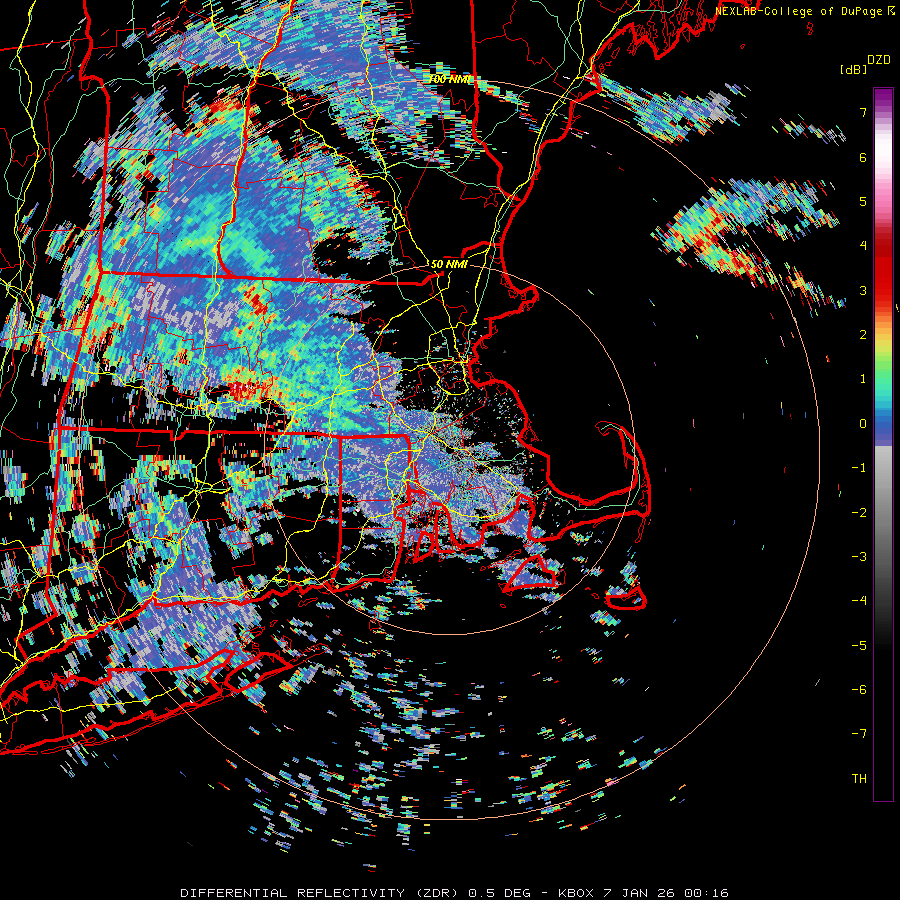
Task: Click the 0.5 DEG elevation text
Action: tap(499, 893)
